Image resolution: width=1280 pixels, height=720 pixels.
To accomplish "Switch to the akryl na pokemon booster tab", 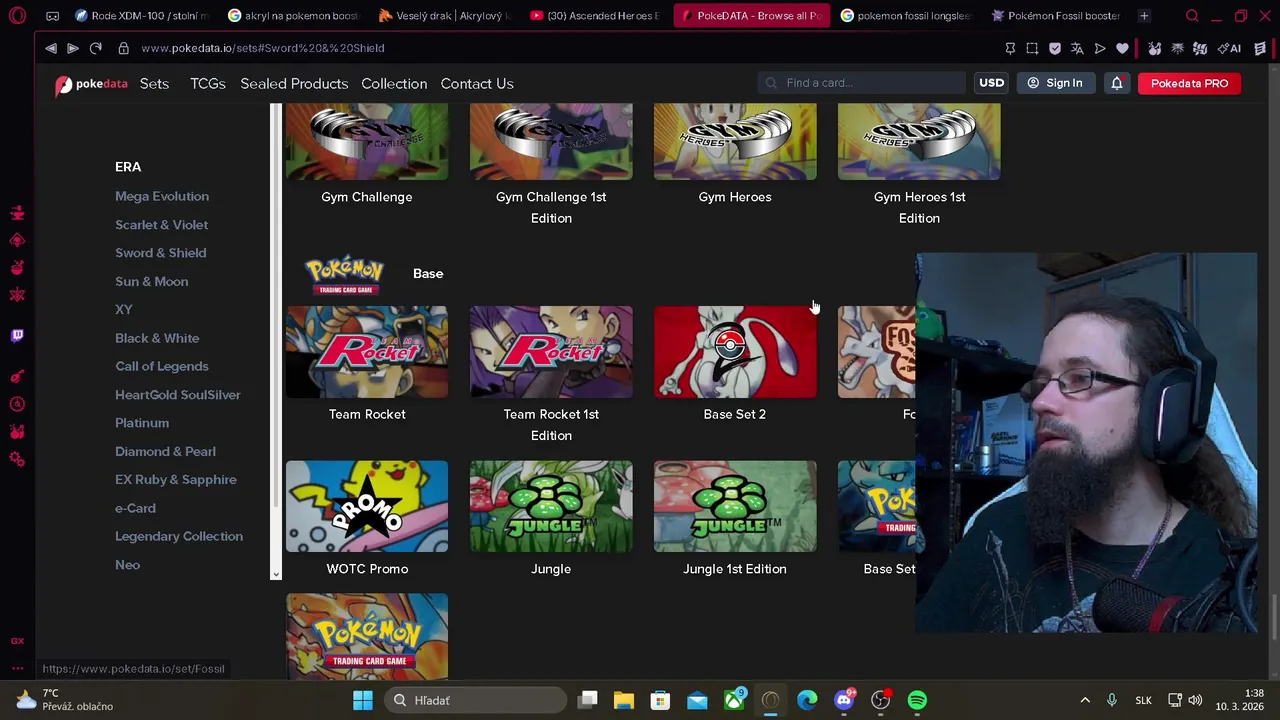I will tap(293, 16).
